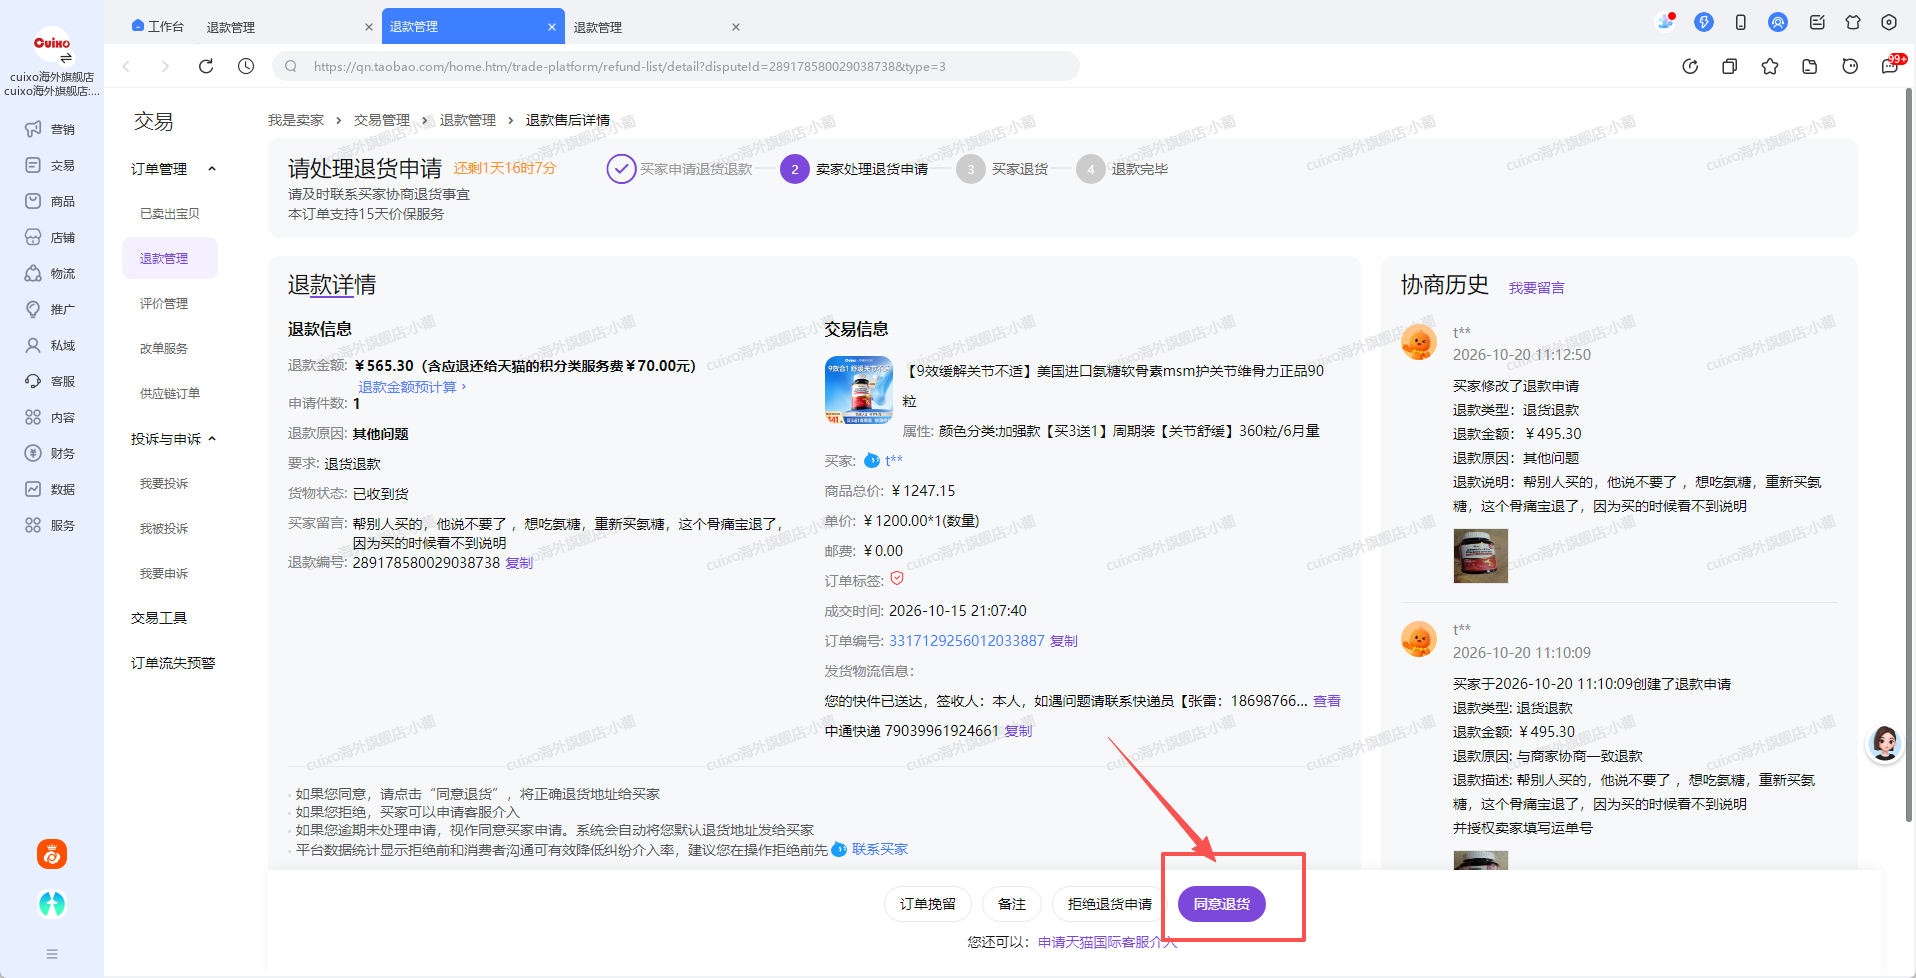This screenshot has height=978, width=1916.
Task: Click the orange app icon at sidebar bottom
Action: coord(52,854)
